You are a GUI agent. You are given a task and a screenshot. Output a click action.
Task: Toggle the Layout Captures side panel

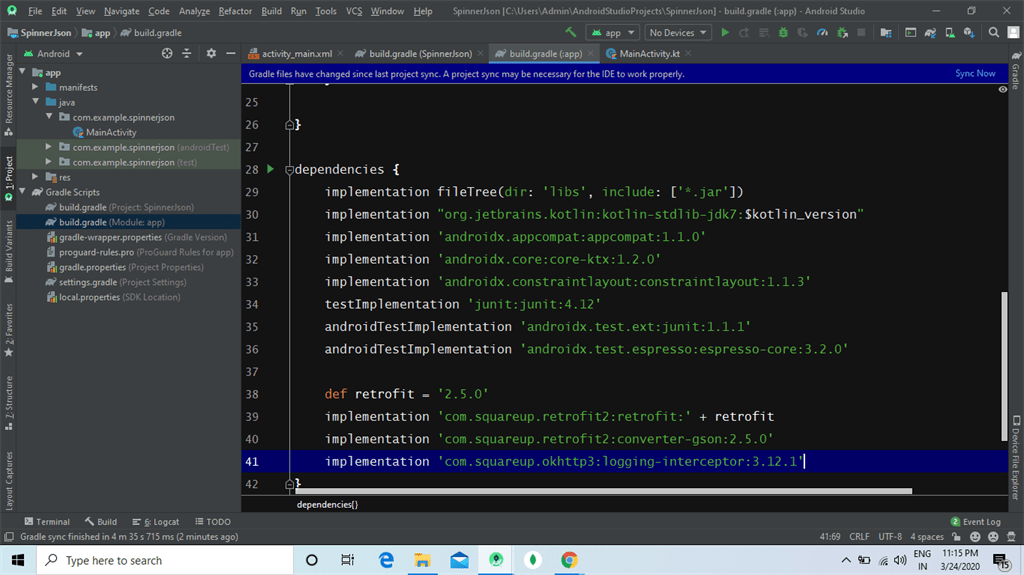pyautogui.click(x=8, y=480)
